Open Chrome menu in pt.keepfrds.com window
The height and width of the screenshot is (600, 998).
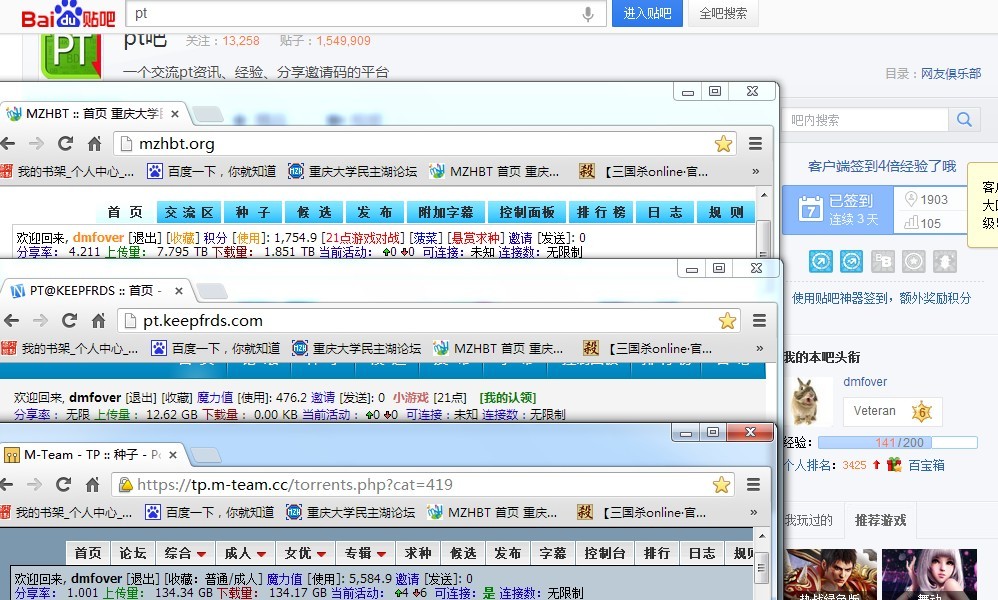(x=759, y=321)
